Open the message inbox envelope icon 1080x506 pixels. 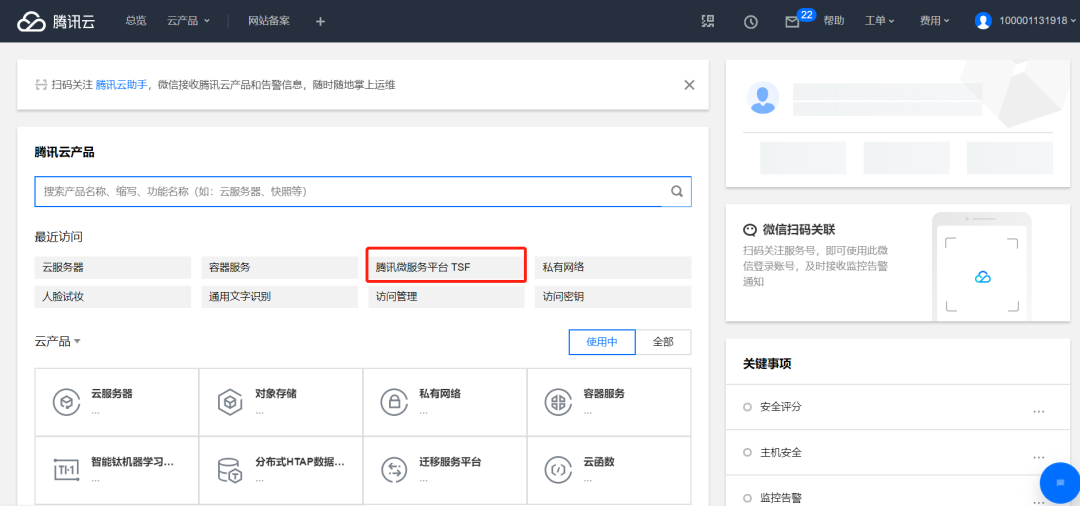click(x=792, y=22)
